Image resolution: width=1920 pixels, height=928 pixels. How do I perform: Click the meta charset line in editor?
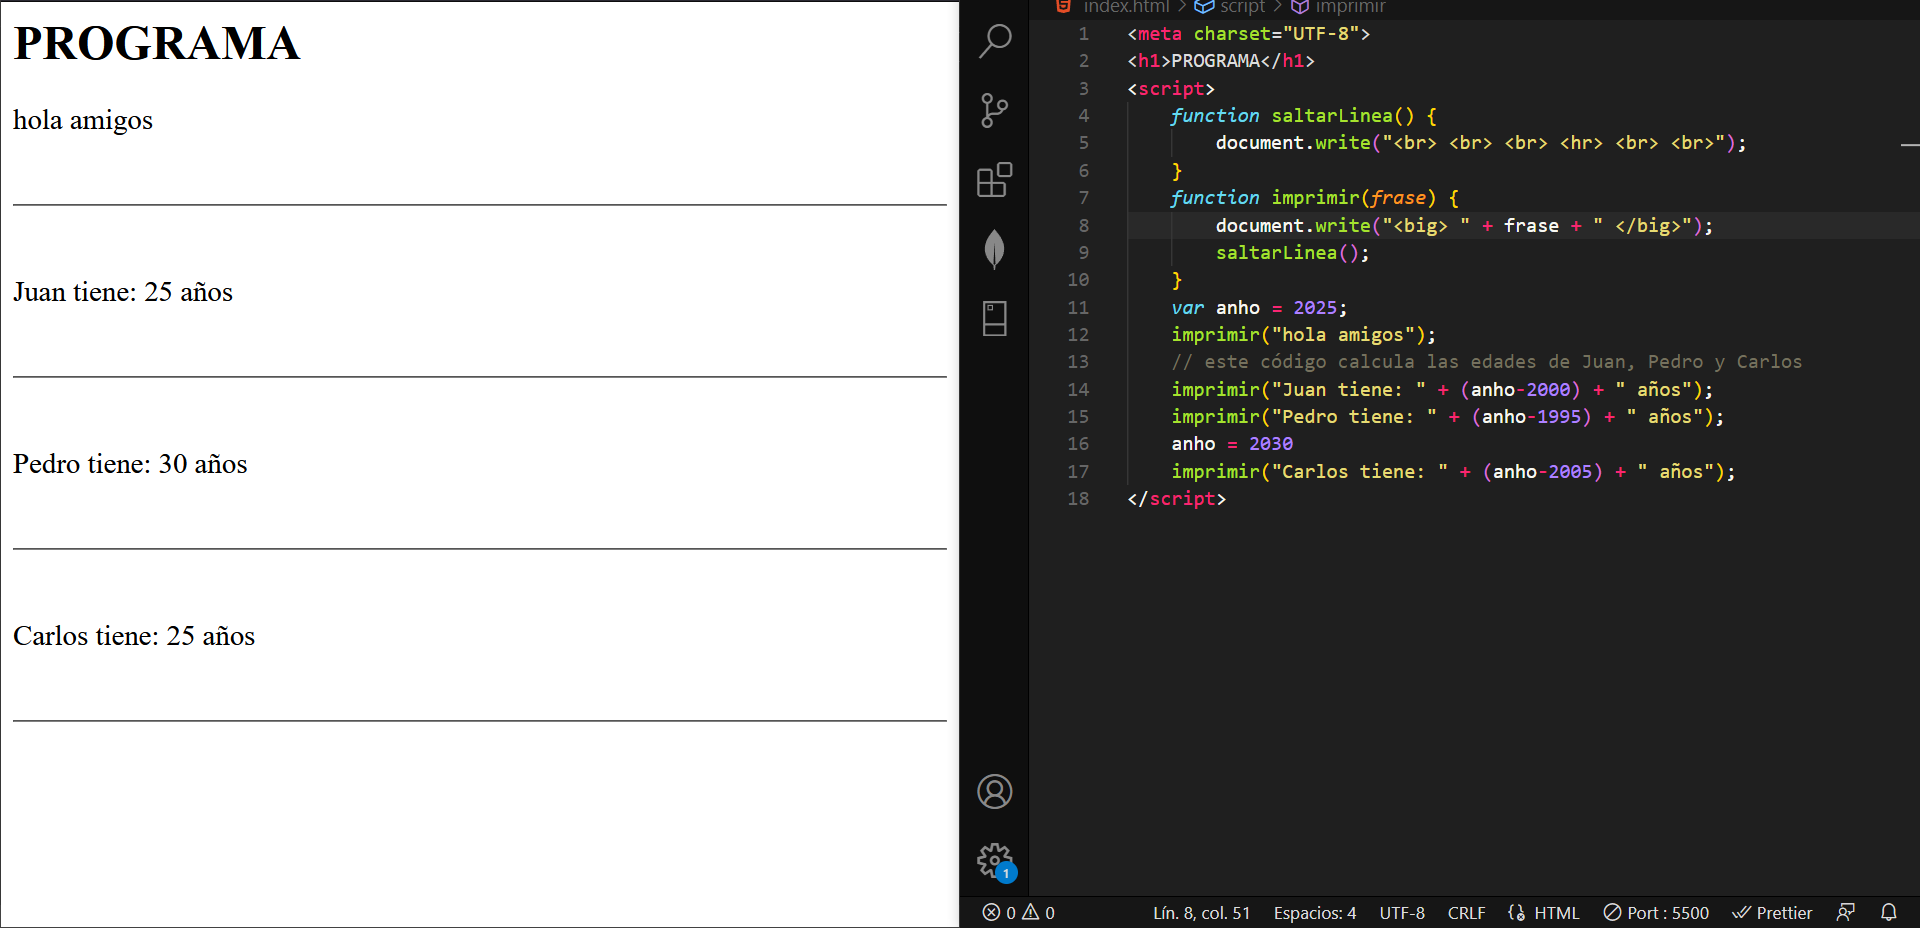coord(1248,34)
